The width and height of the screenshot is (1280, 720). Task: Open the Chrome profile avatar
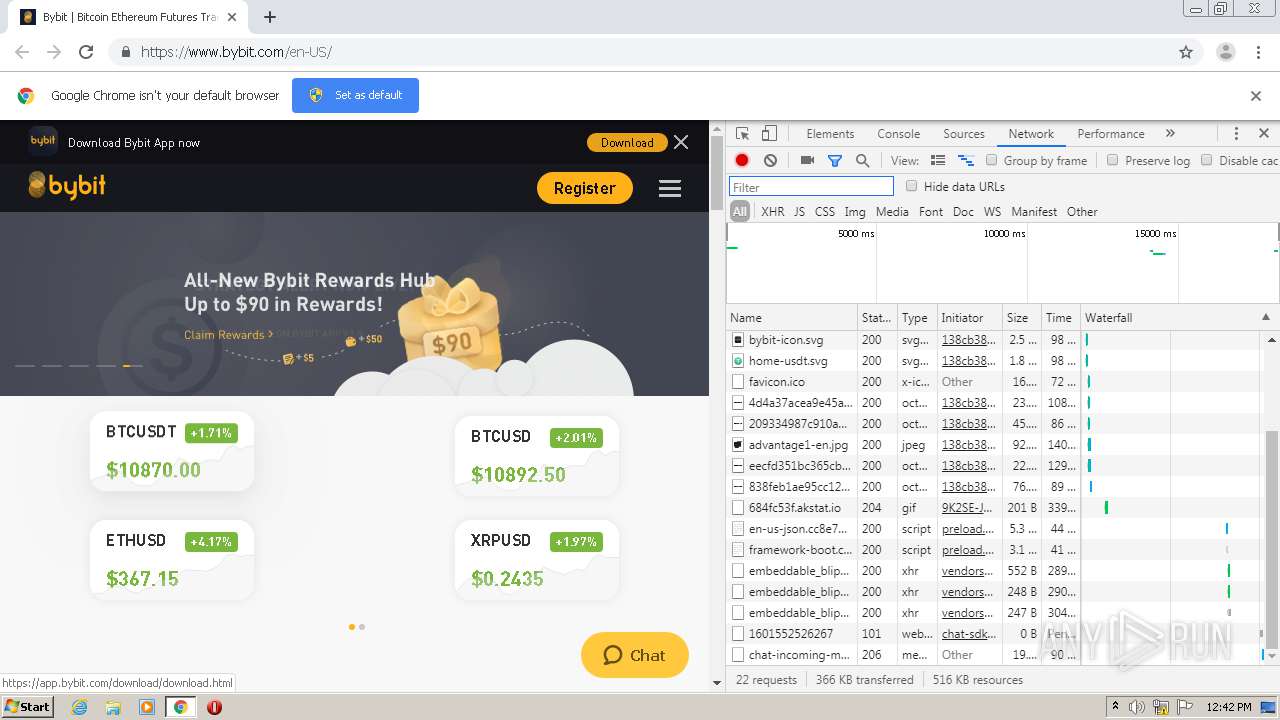point(1225,52)
